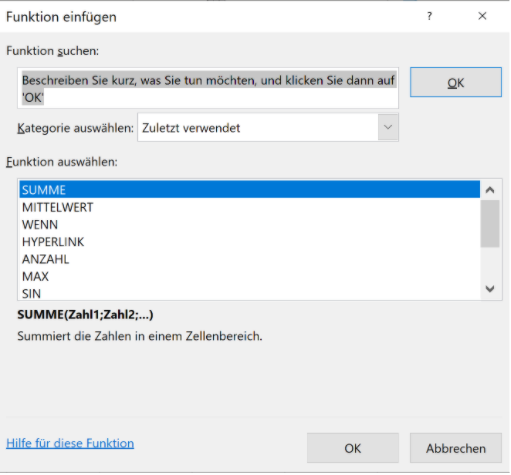
Task: Open the Kategorie auswählen dropdown arrow
Action: pos(388,127)
